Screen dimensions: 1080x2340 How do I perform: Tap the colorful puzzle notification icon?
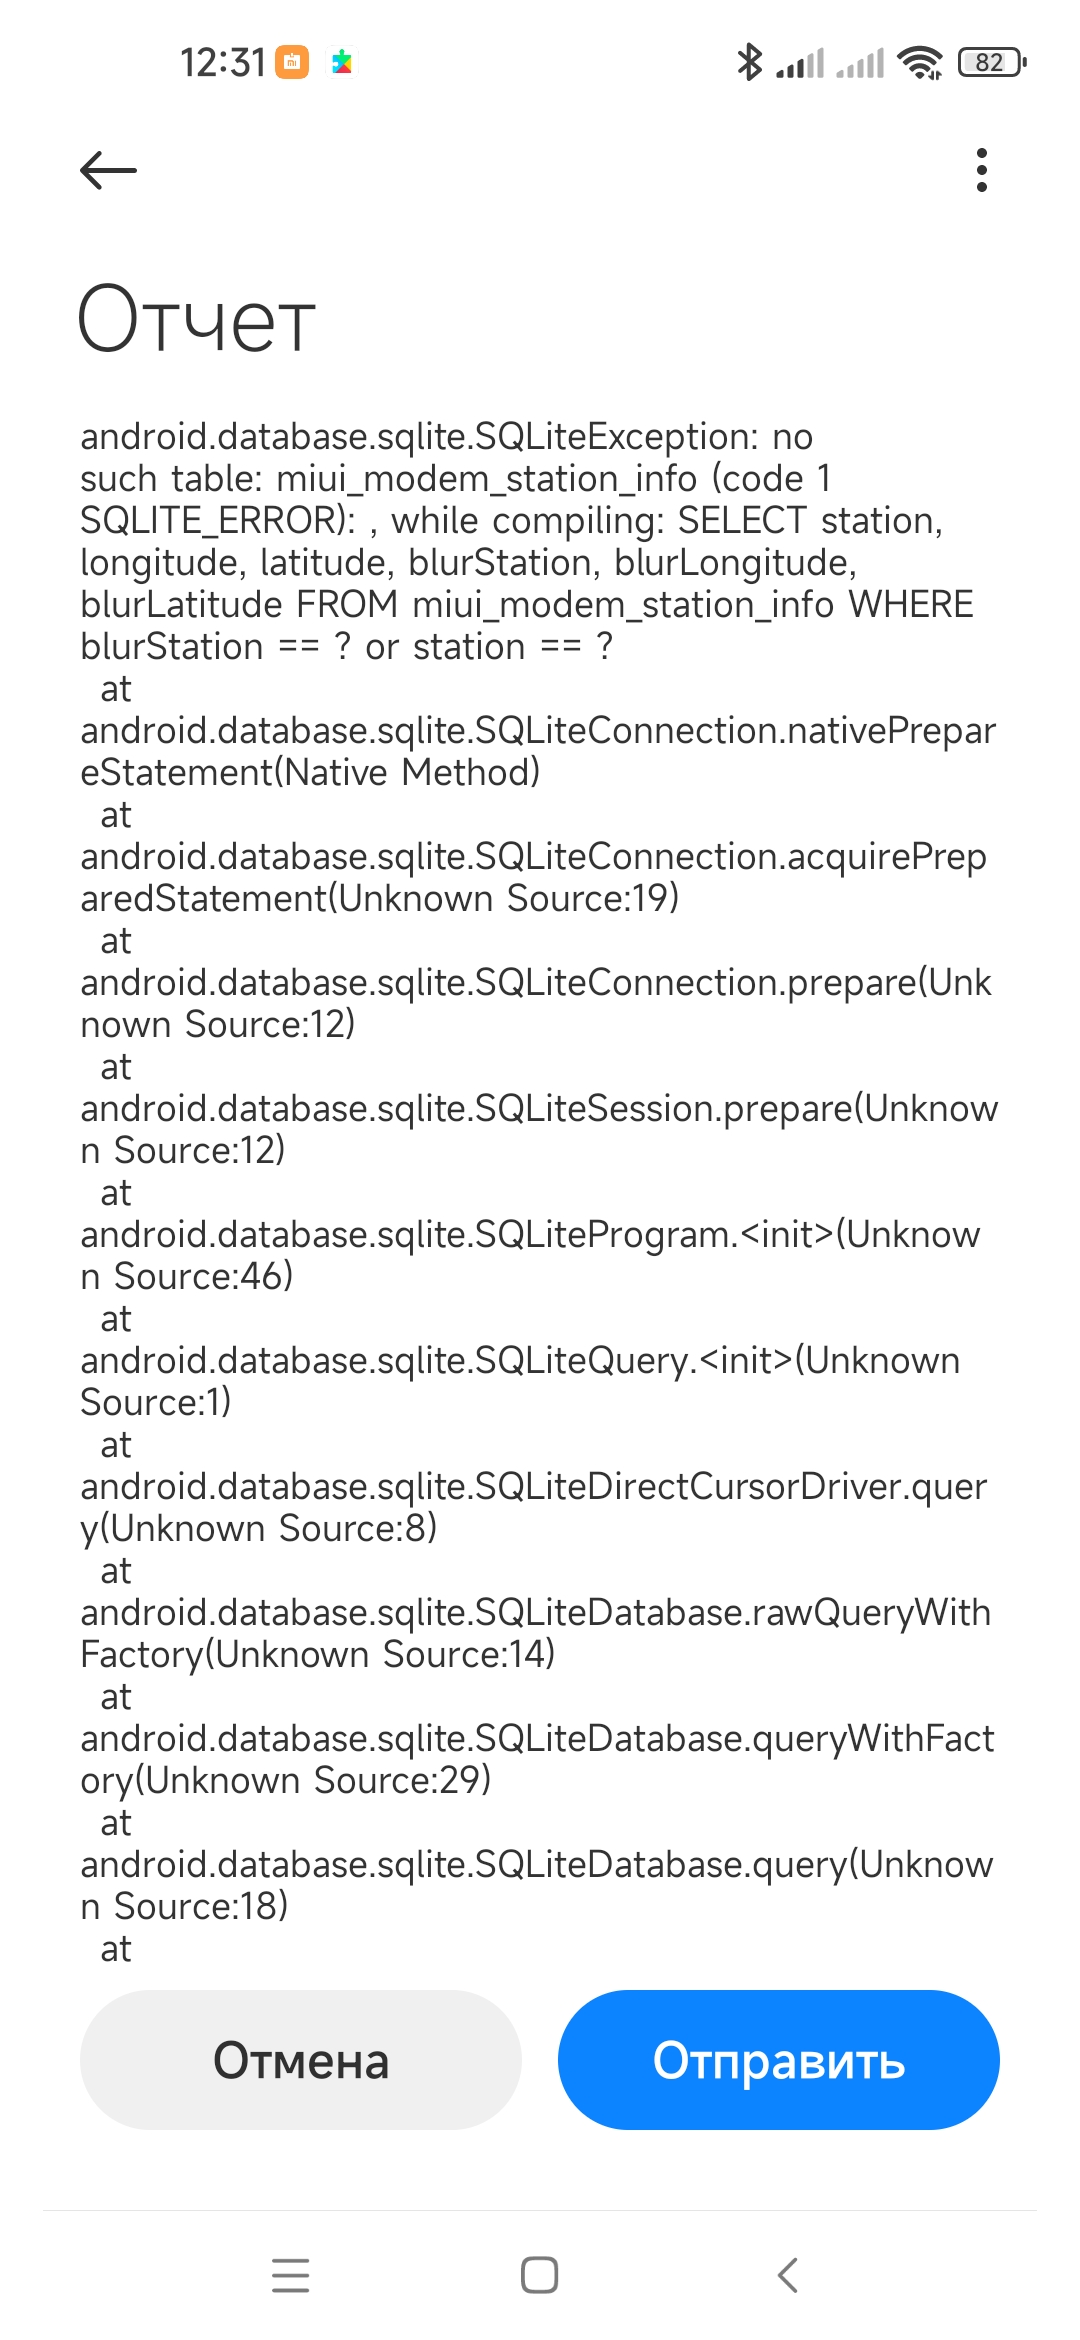[x=342, y=62]
